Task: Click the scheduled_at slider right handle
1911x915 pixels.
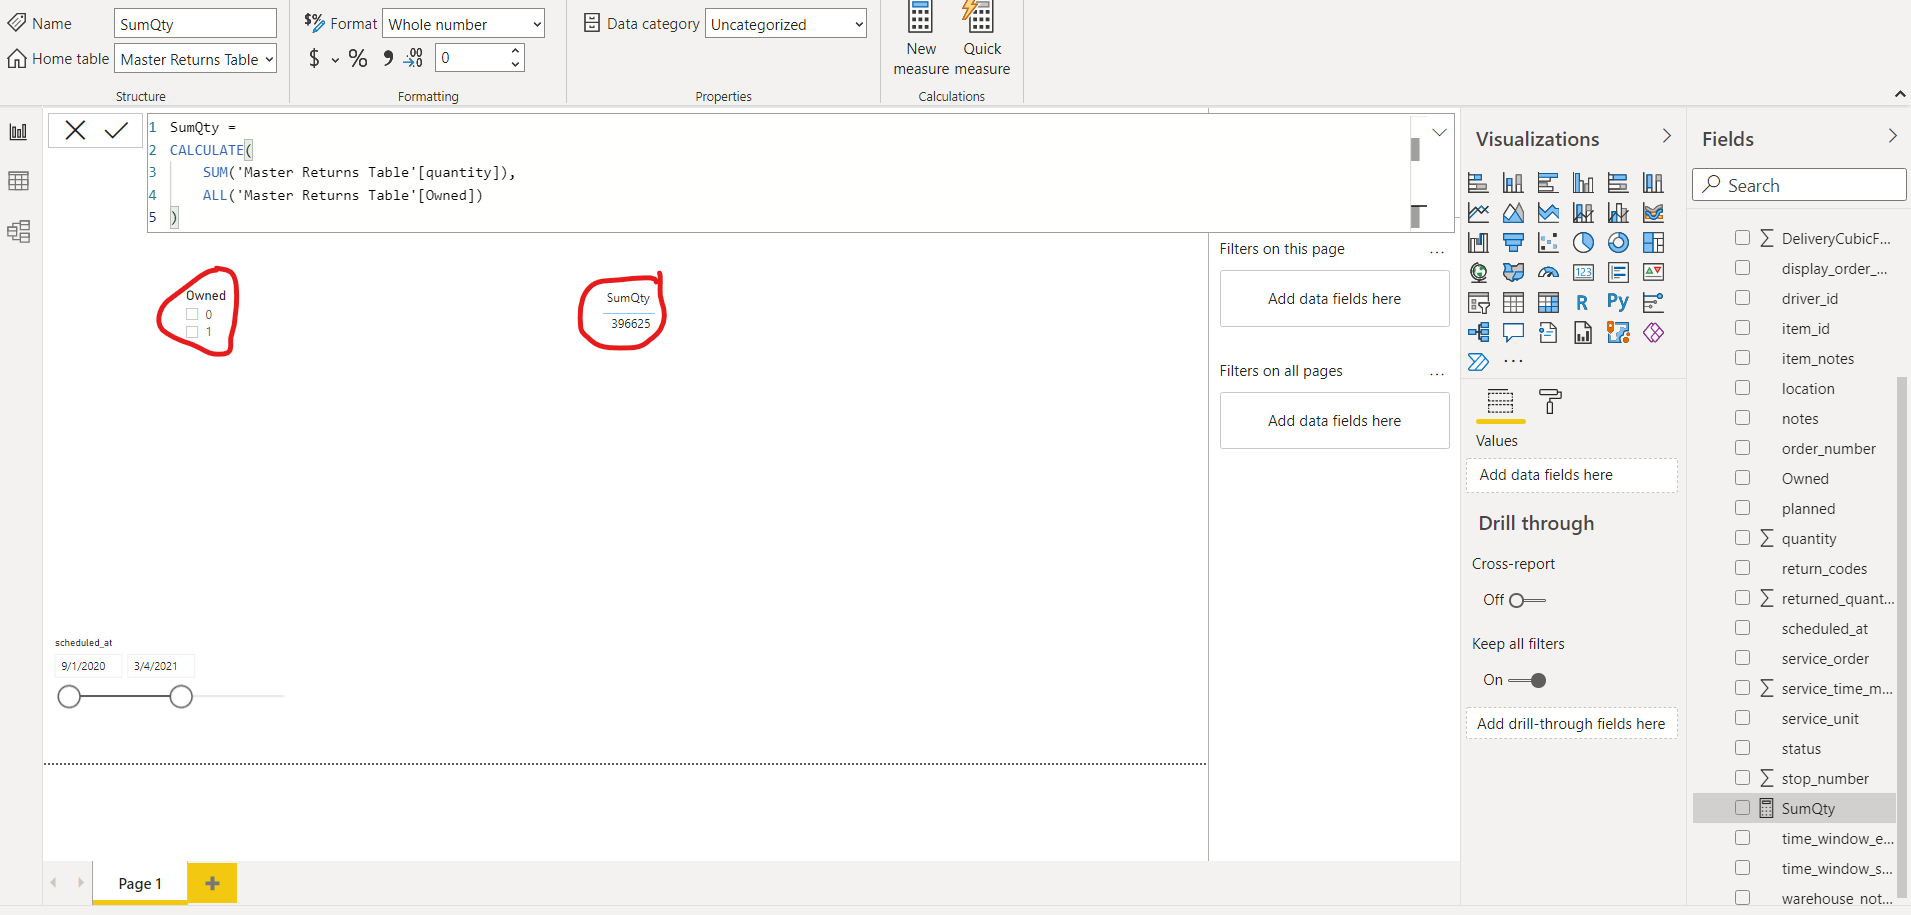Action: (x=181, y=696)
